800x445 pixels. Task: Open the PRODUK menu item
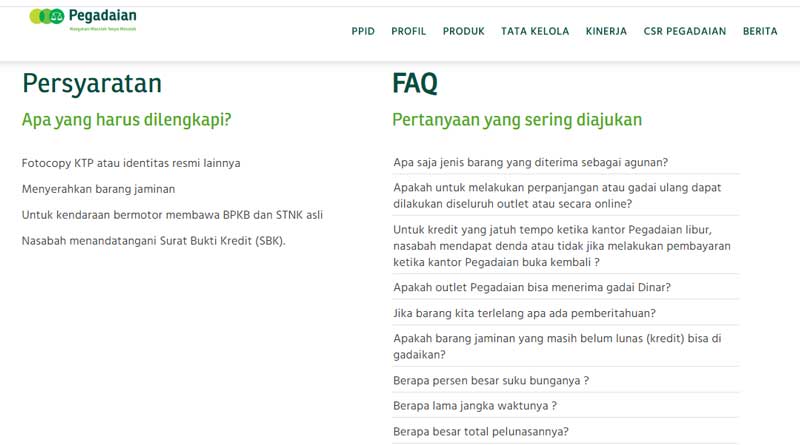[463, 31]
